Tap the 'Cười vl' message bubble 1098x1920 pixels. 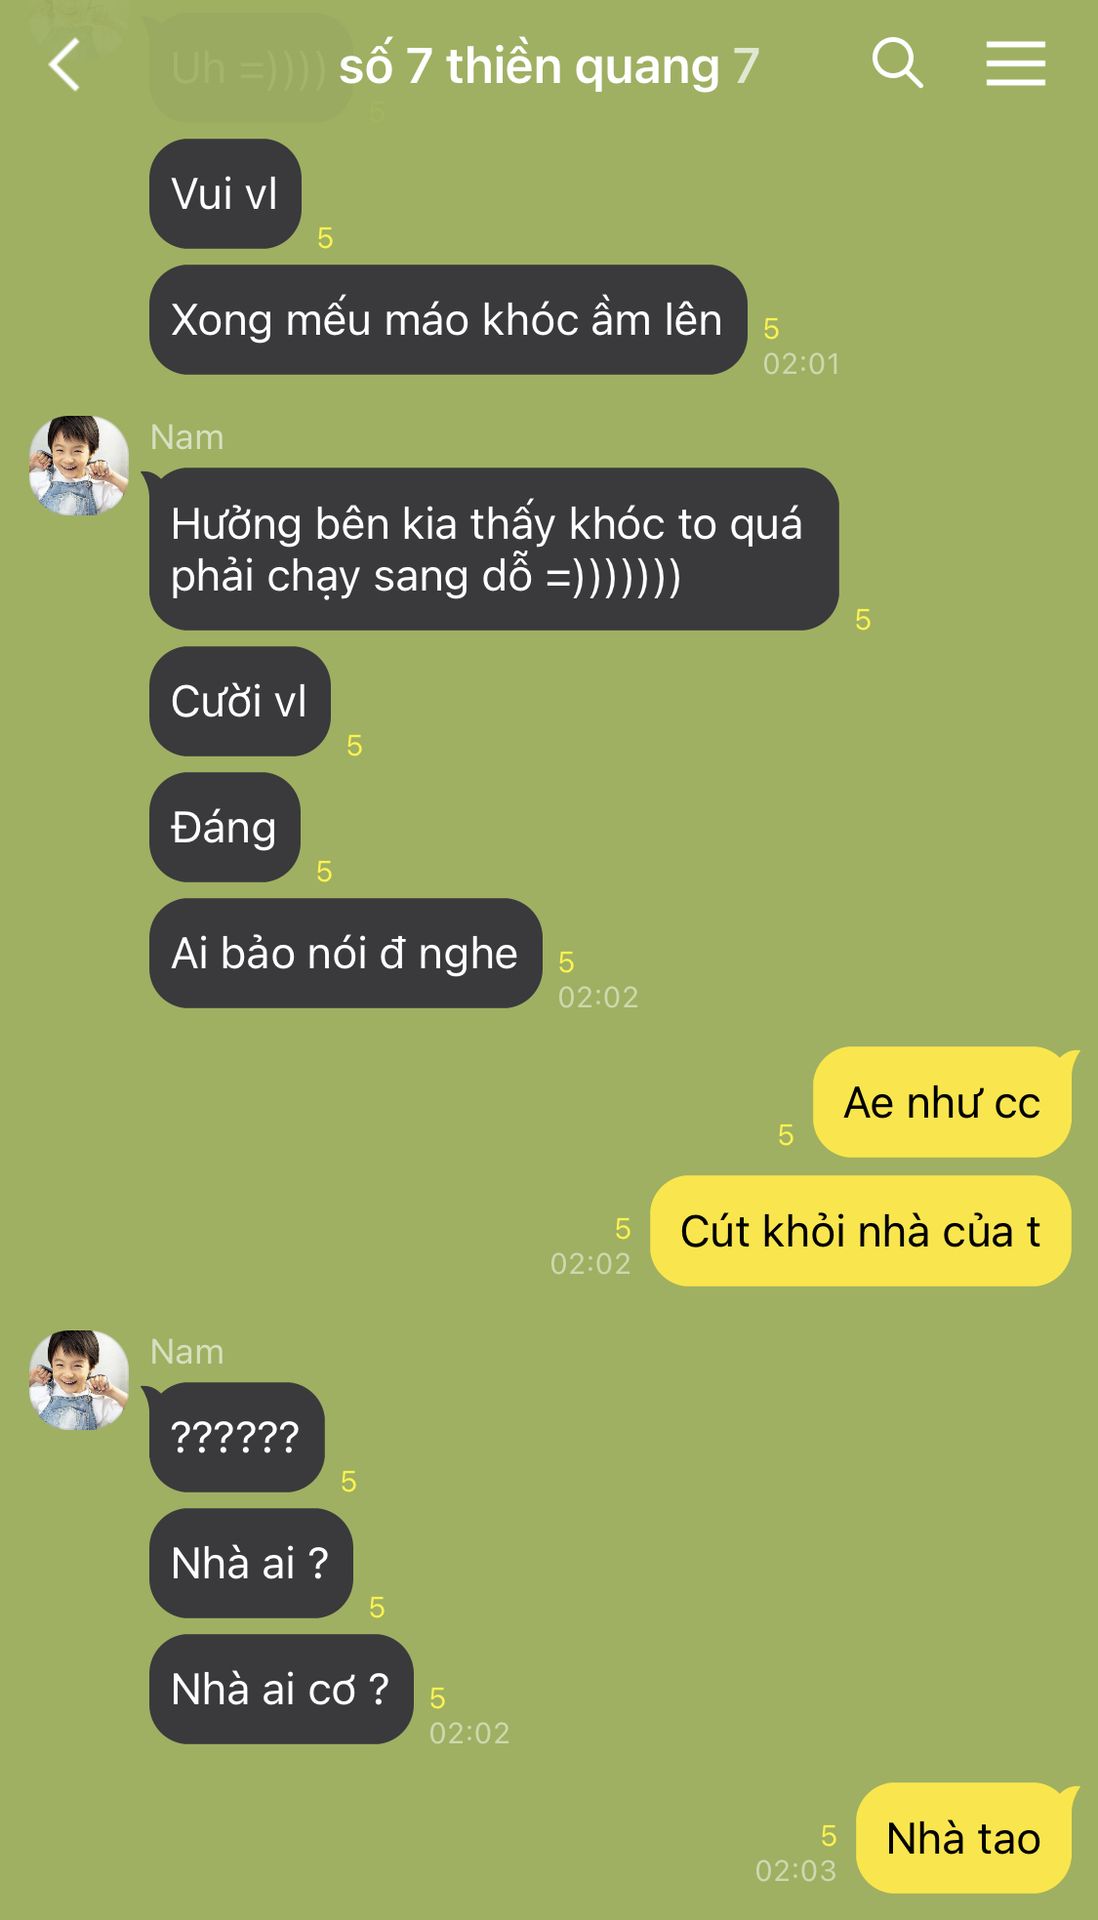pyautogui.click(x=240, y=701)
